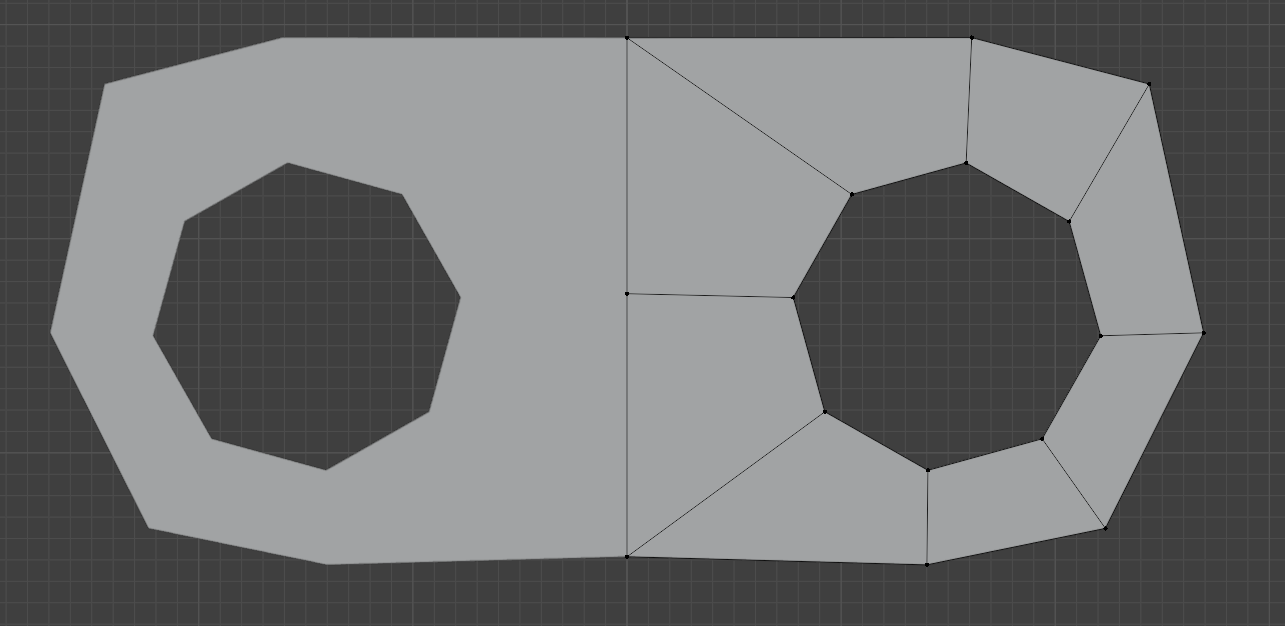Select outer top vertex directly above the hole's top vertex

click(971, 38)
